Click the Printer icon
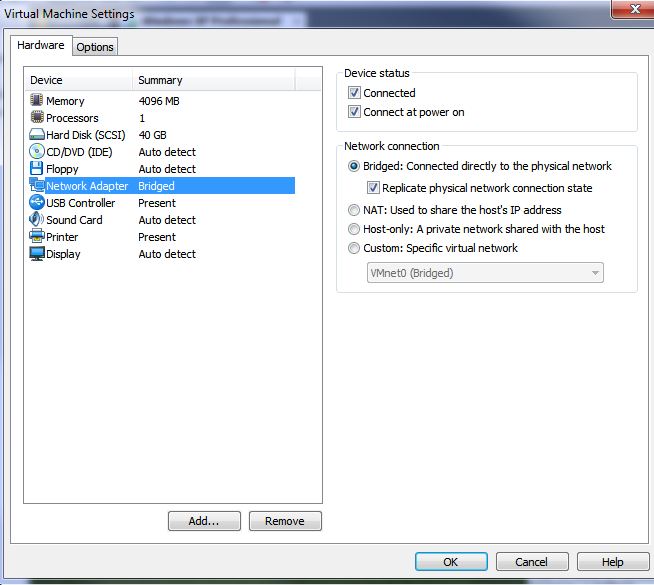Screen dimensions: 654x585 point(37,236)
